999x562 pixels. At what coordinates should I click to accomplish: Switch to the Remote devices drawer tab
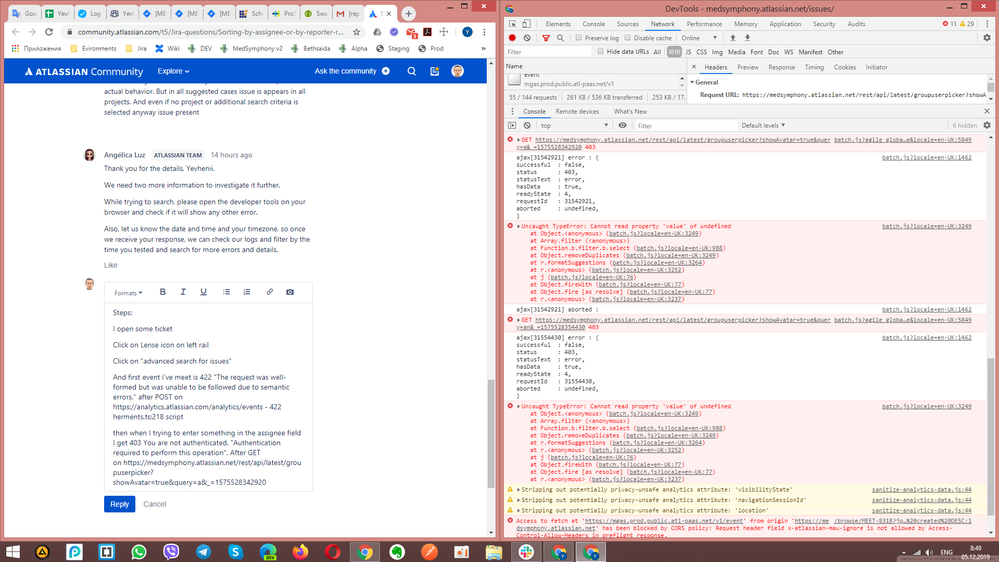[x=577, y=112]
